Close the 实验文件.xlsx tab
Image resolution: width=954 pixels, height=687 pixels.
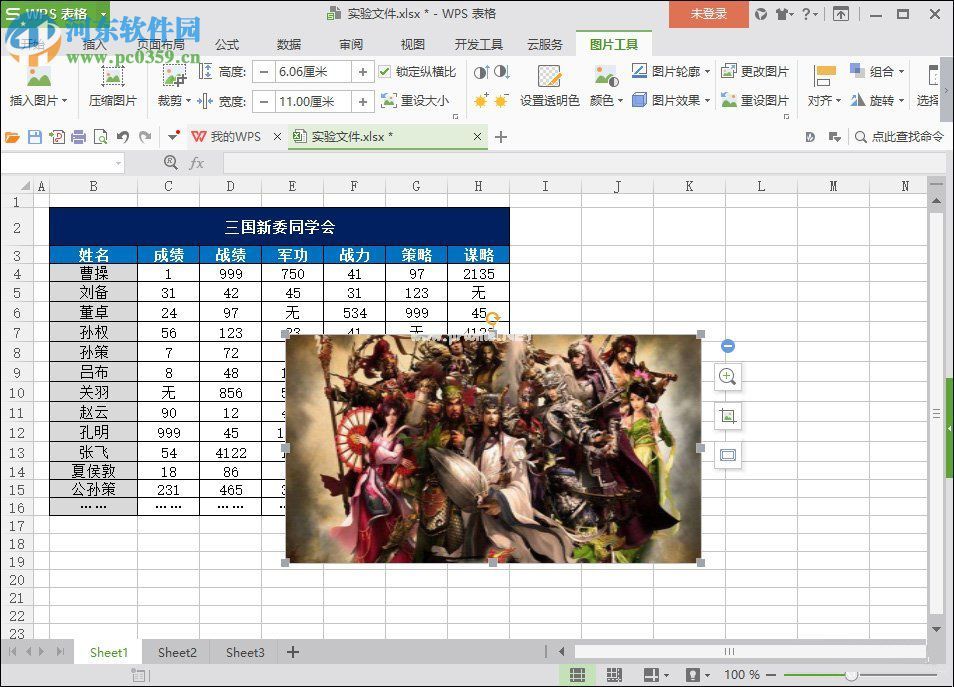(478, 137)
